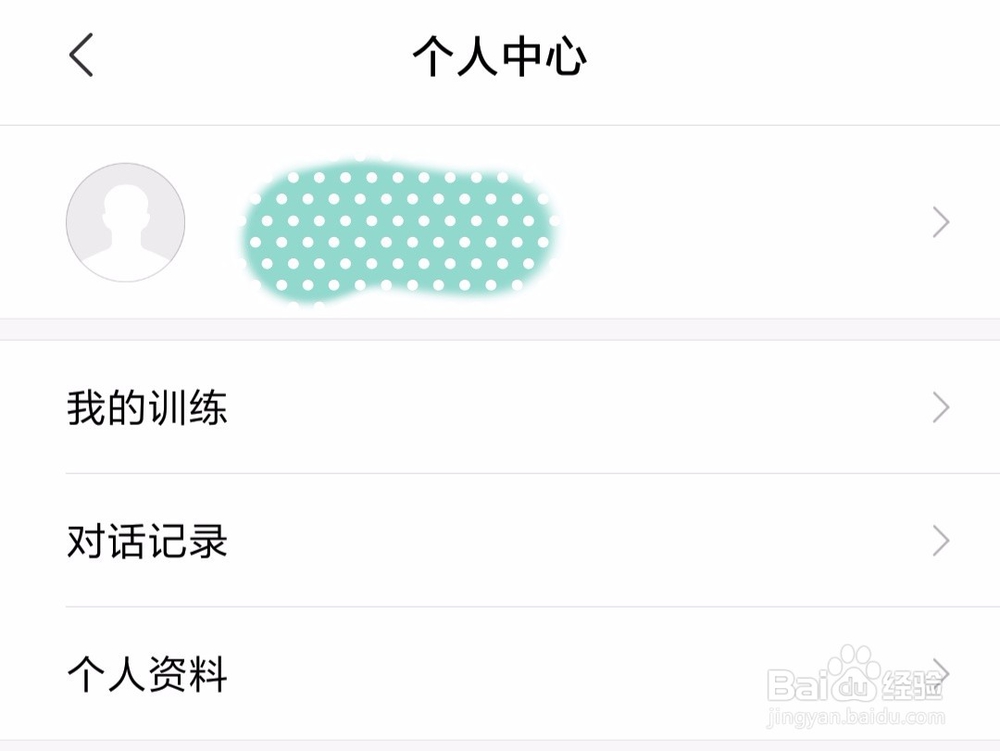
Task: Tap the profile banner row near the top
Action: [x=500, y=222]
